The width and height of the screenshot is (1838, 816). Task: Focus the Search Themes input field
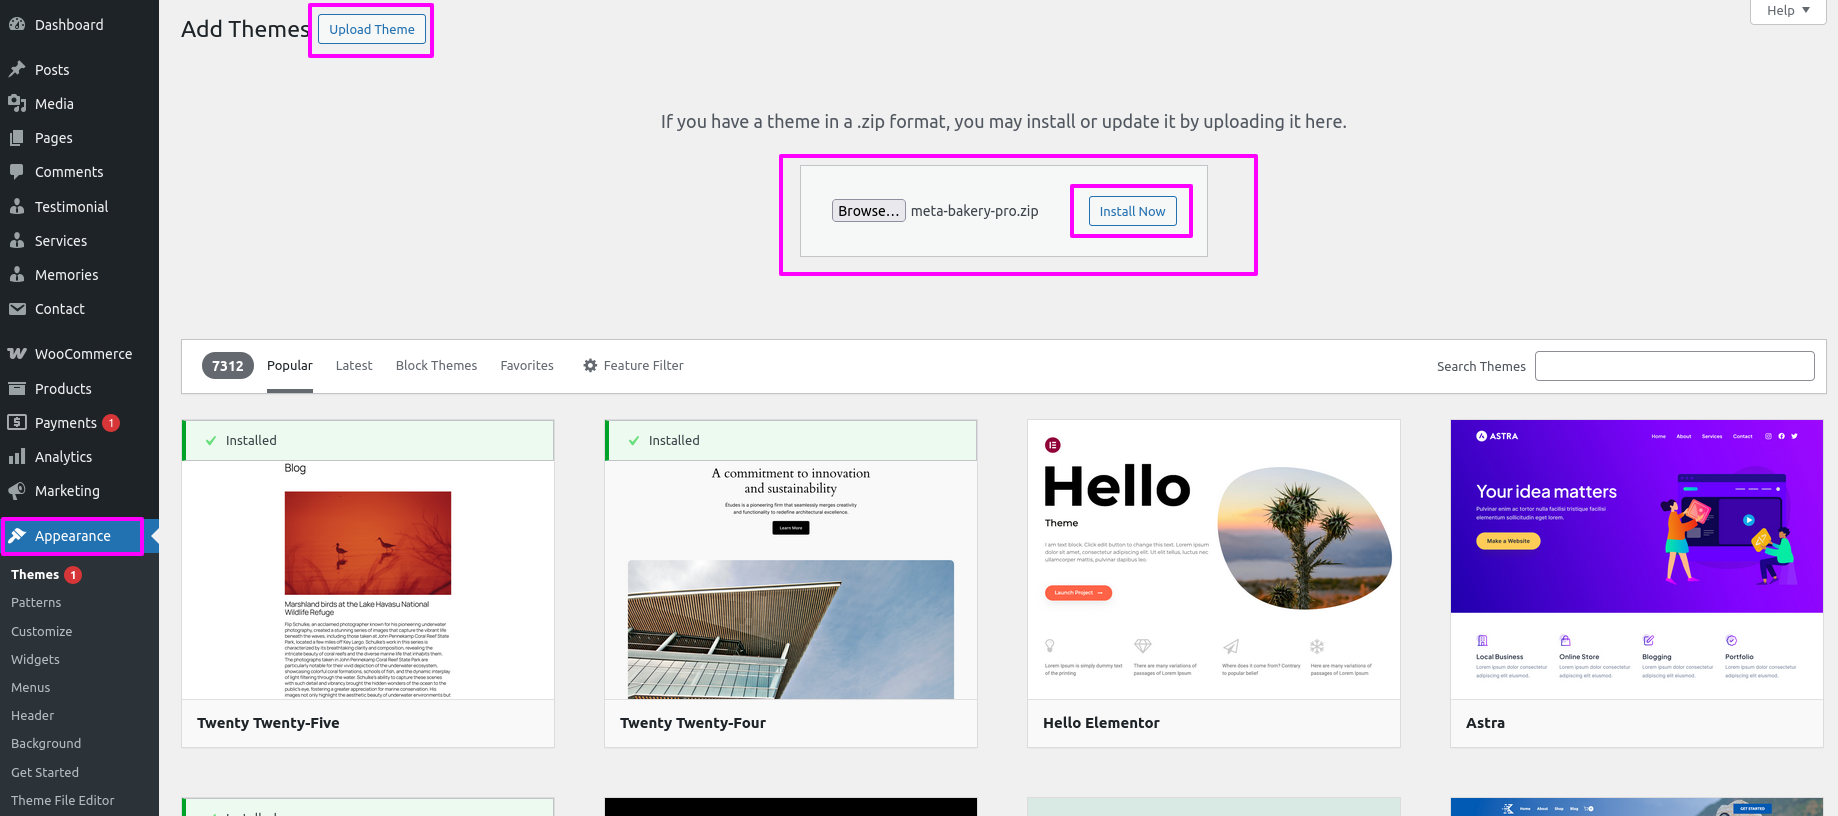click(x=1674, y=366)
